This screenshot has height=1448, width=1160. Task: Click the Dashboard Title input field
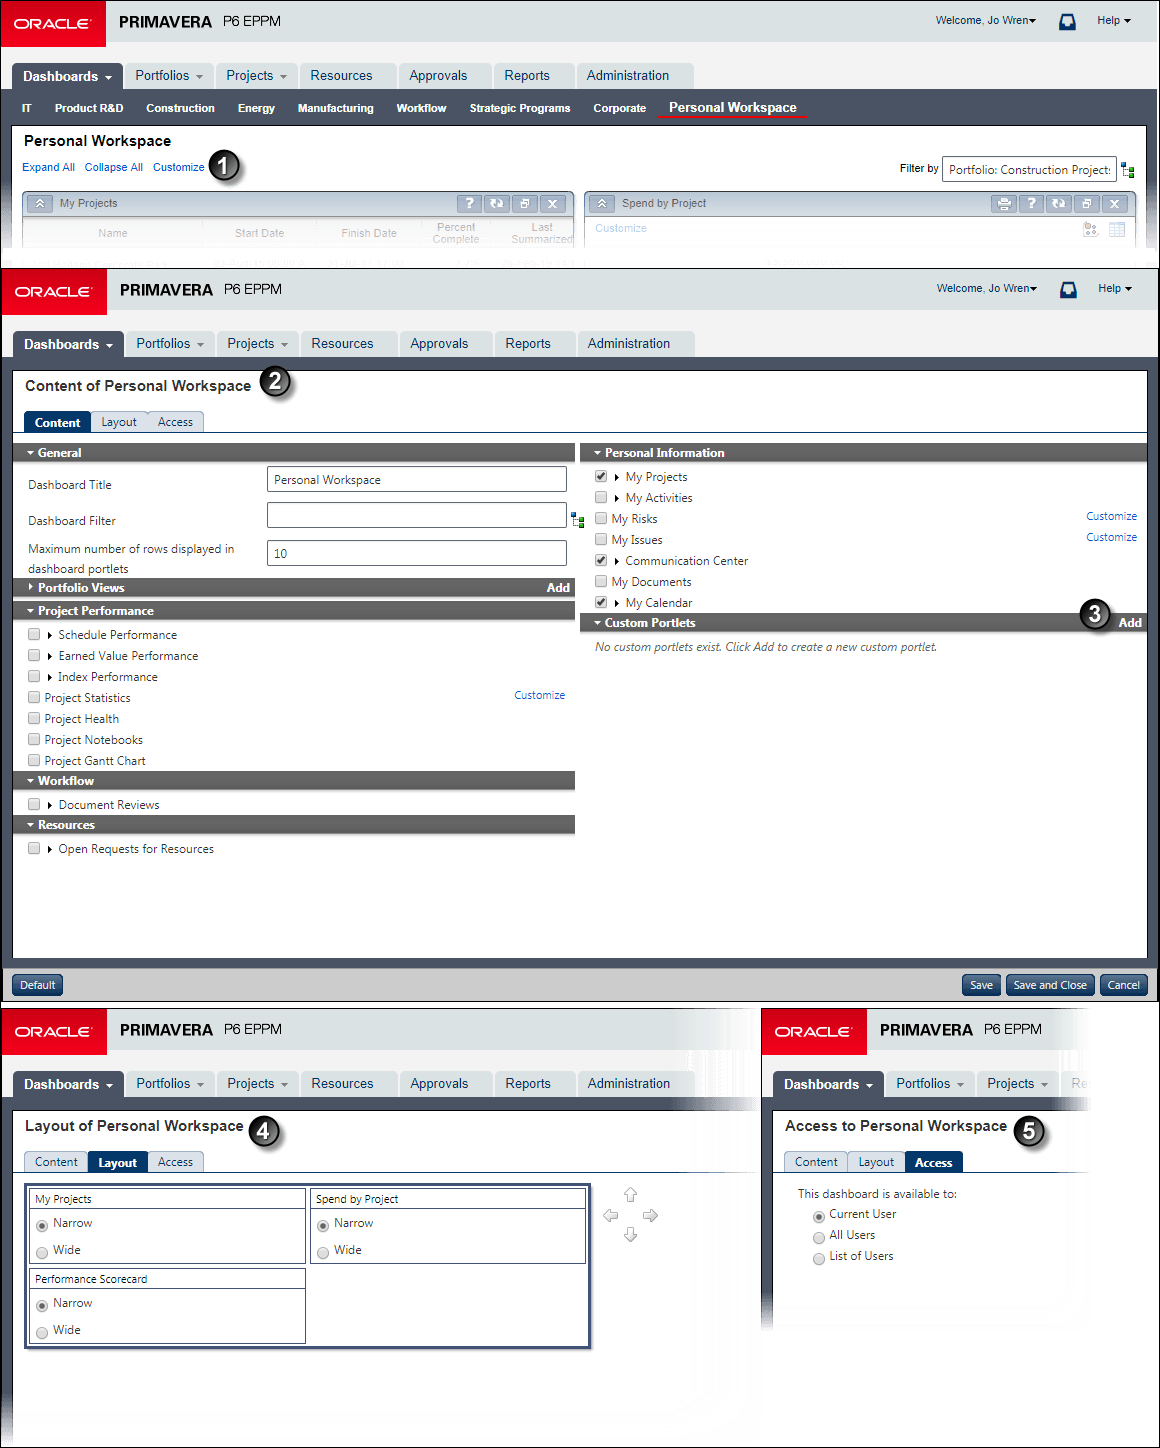pos(417,479)
